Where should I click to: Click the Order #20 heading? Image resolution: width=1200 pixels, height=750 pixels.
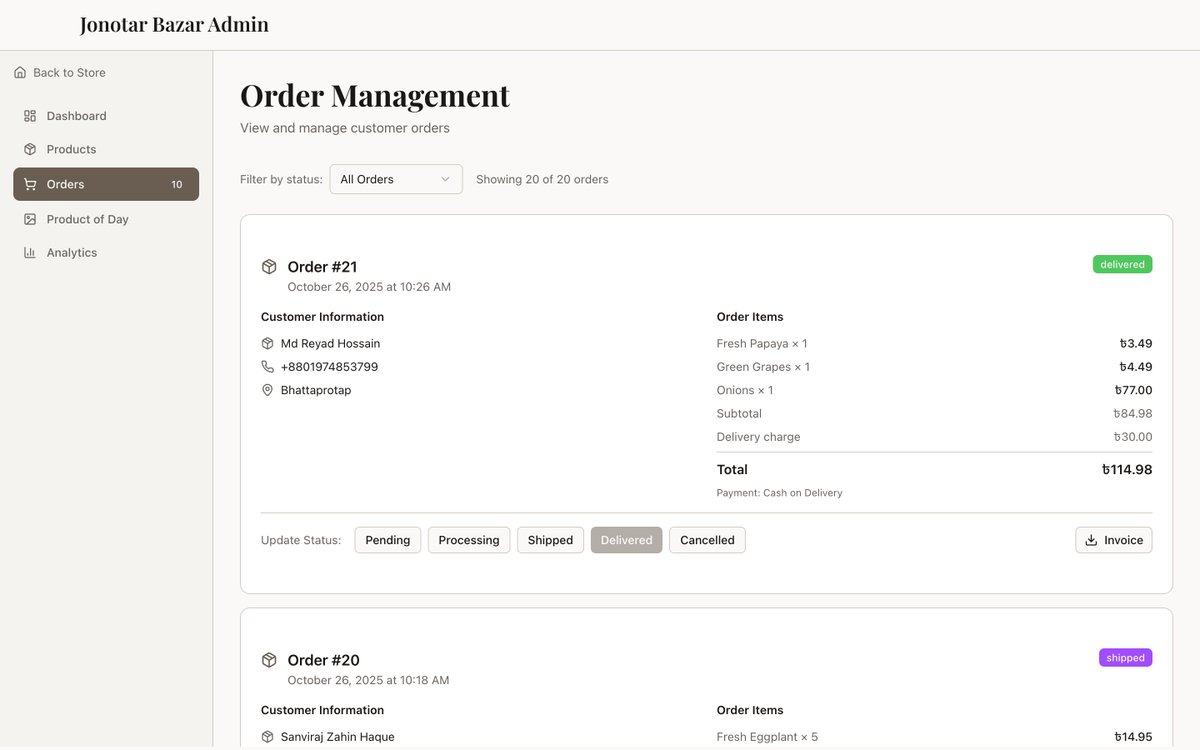tap(323, 660)
